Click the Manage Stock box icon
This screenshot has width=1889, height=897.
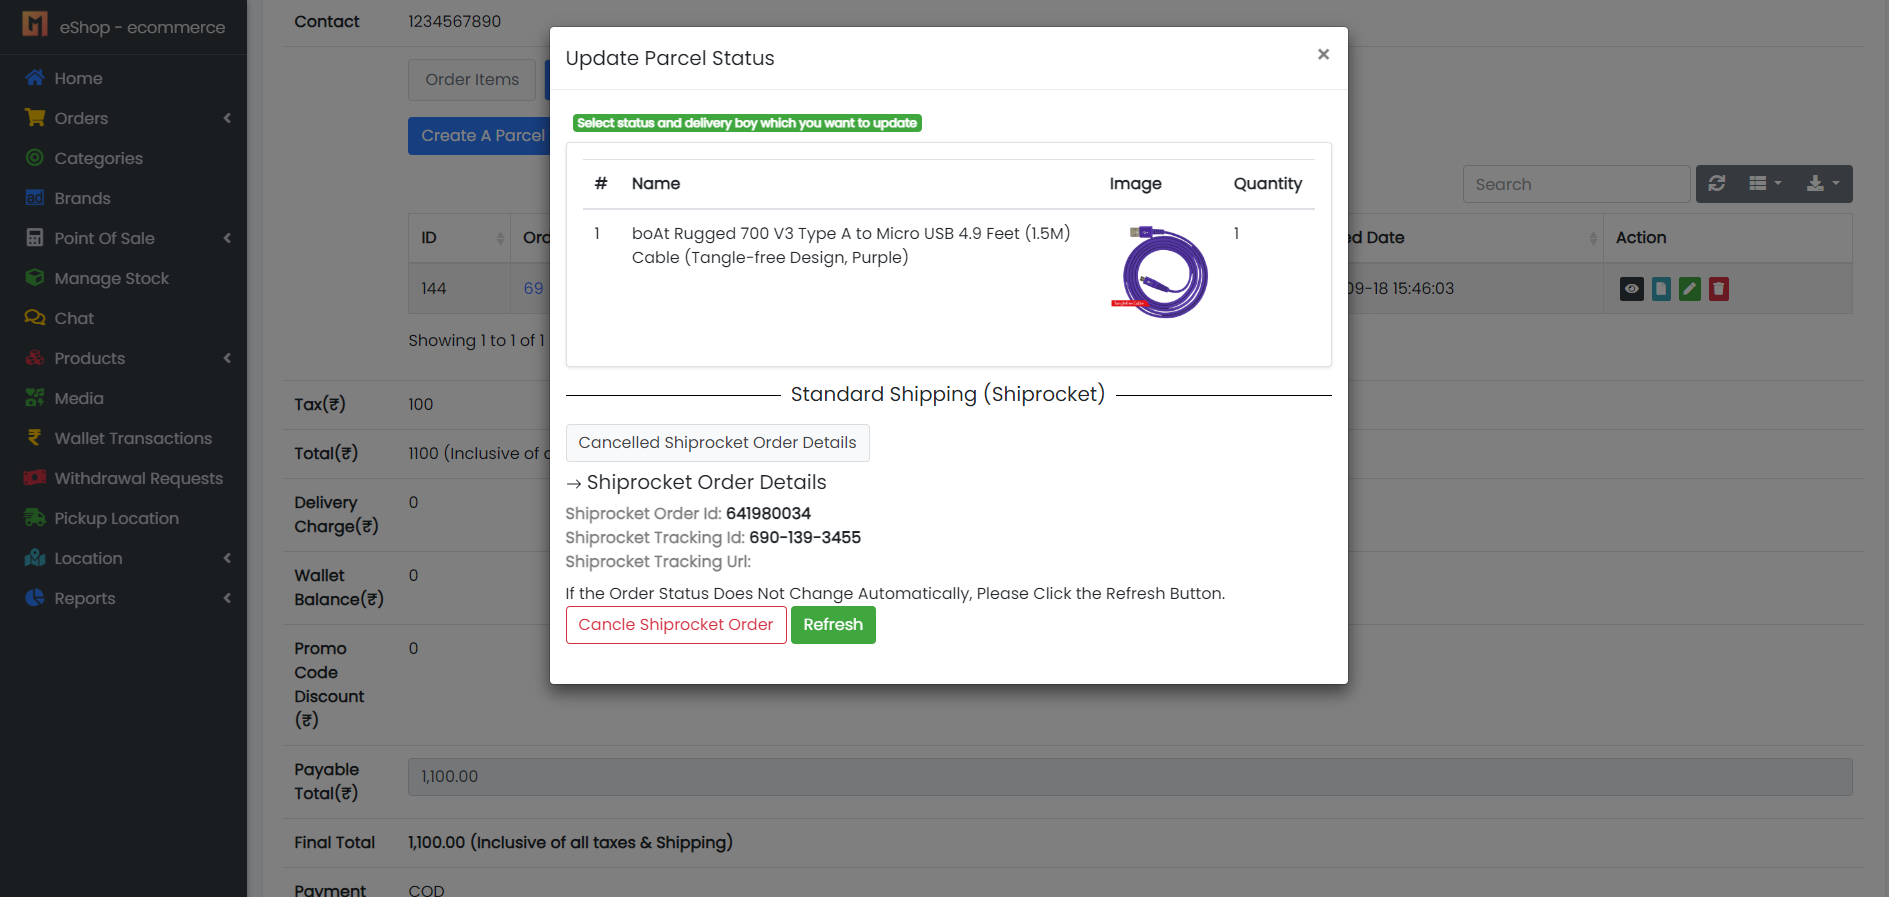[x=35, y=278]
